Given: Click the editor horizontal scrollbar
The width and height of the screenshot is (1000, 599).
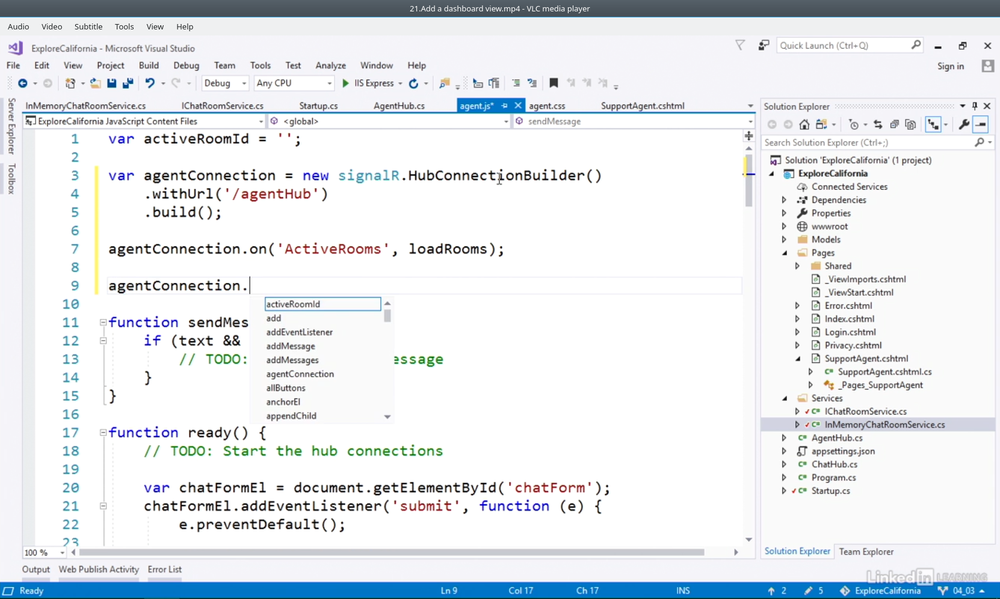Looking at the screenshot, I should [392, 552].
